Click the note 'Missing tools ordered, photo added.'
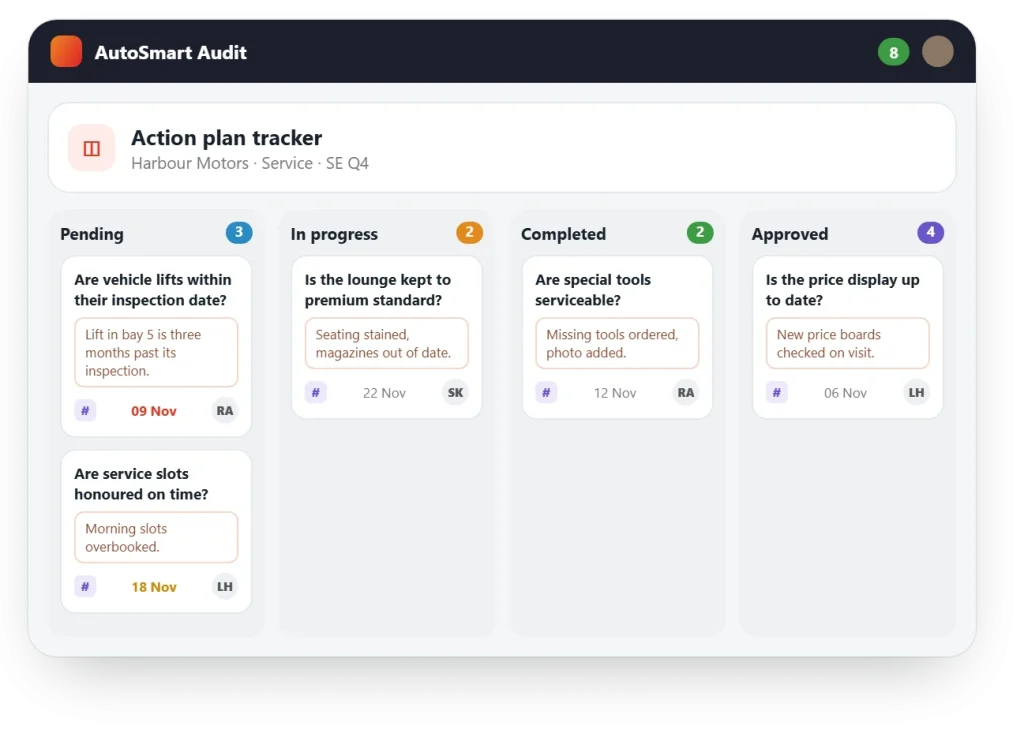The image size is (1024, 733). (x=617, y=343)
